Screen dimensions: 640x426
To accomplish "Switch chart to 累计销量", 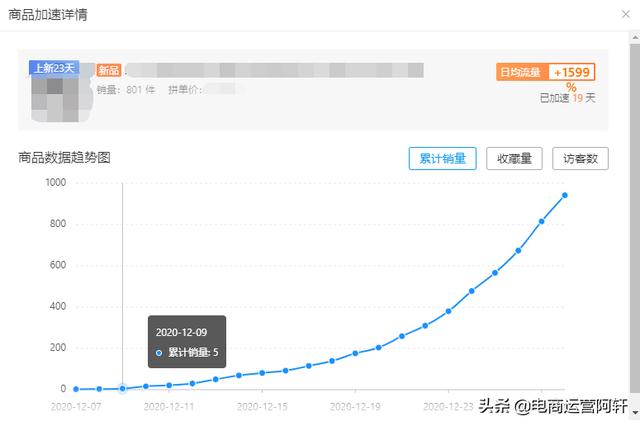I will 442,158.
